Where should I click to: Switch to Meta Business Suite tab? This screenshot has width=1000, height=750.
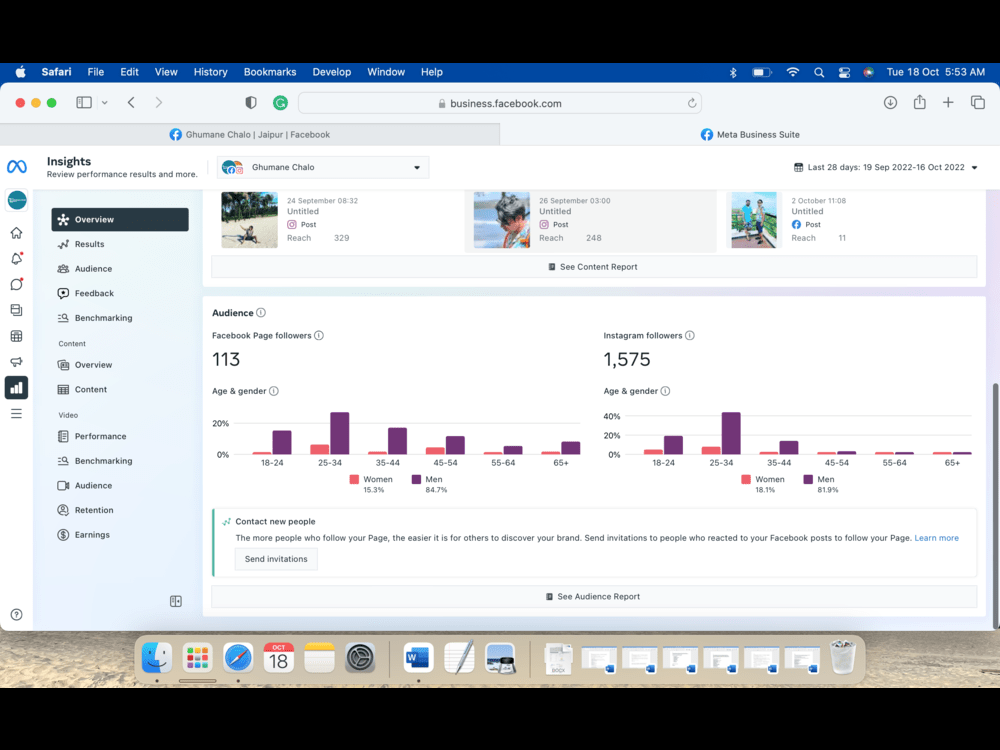tap(750, 135)
